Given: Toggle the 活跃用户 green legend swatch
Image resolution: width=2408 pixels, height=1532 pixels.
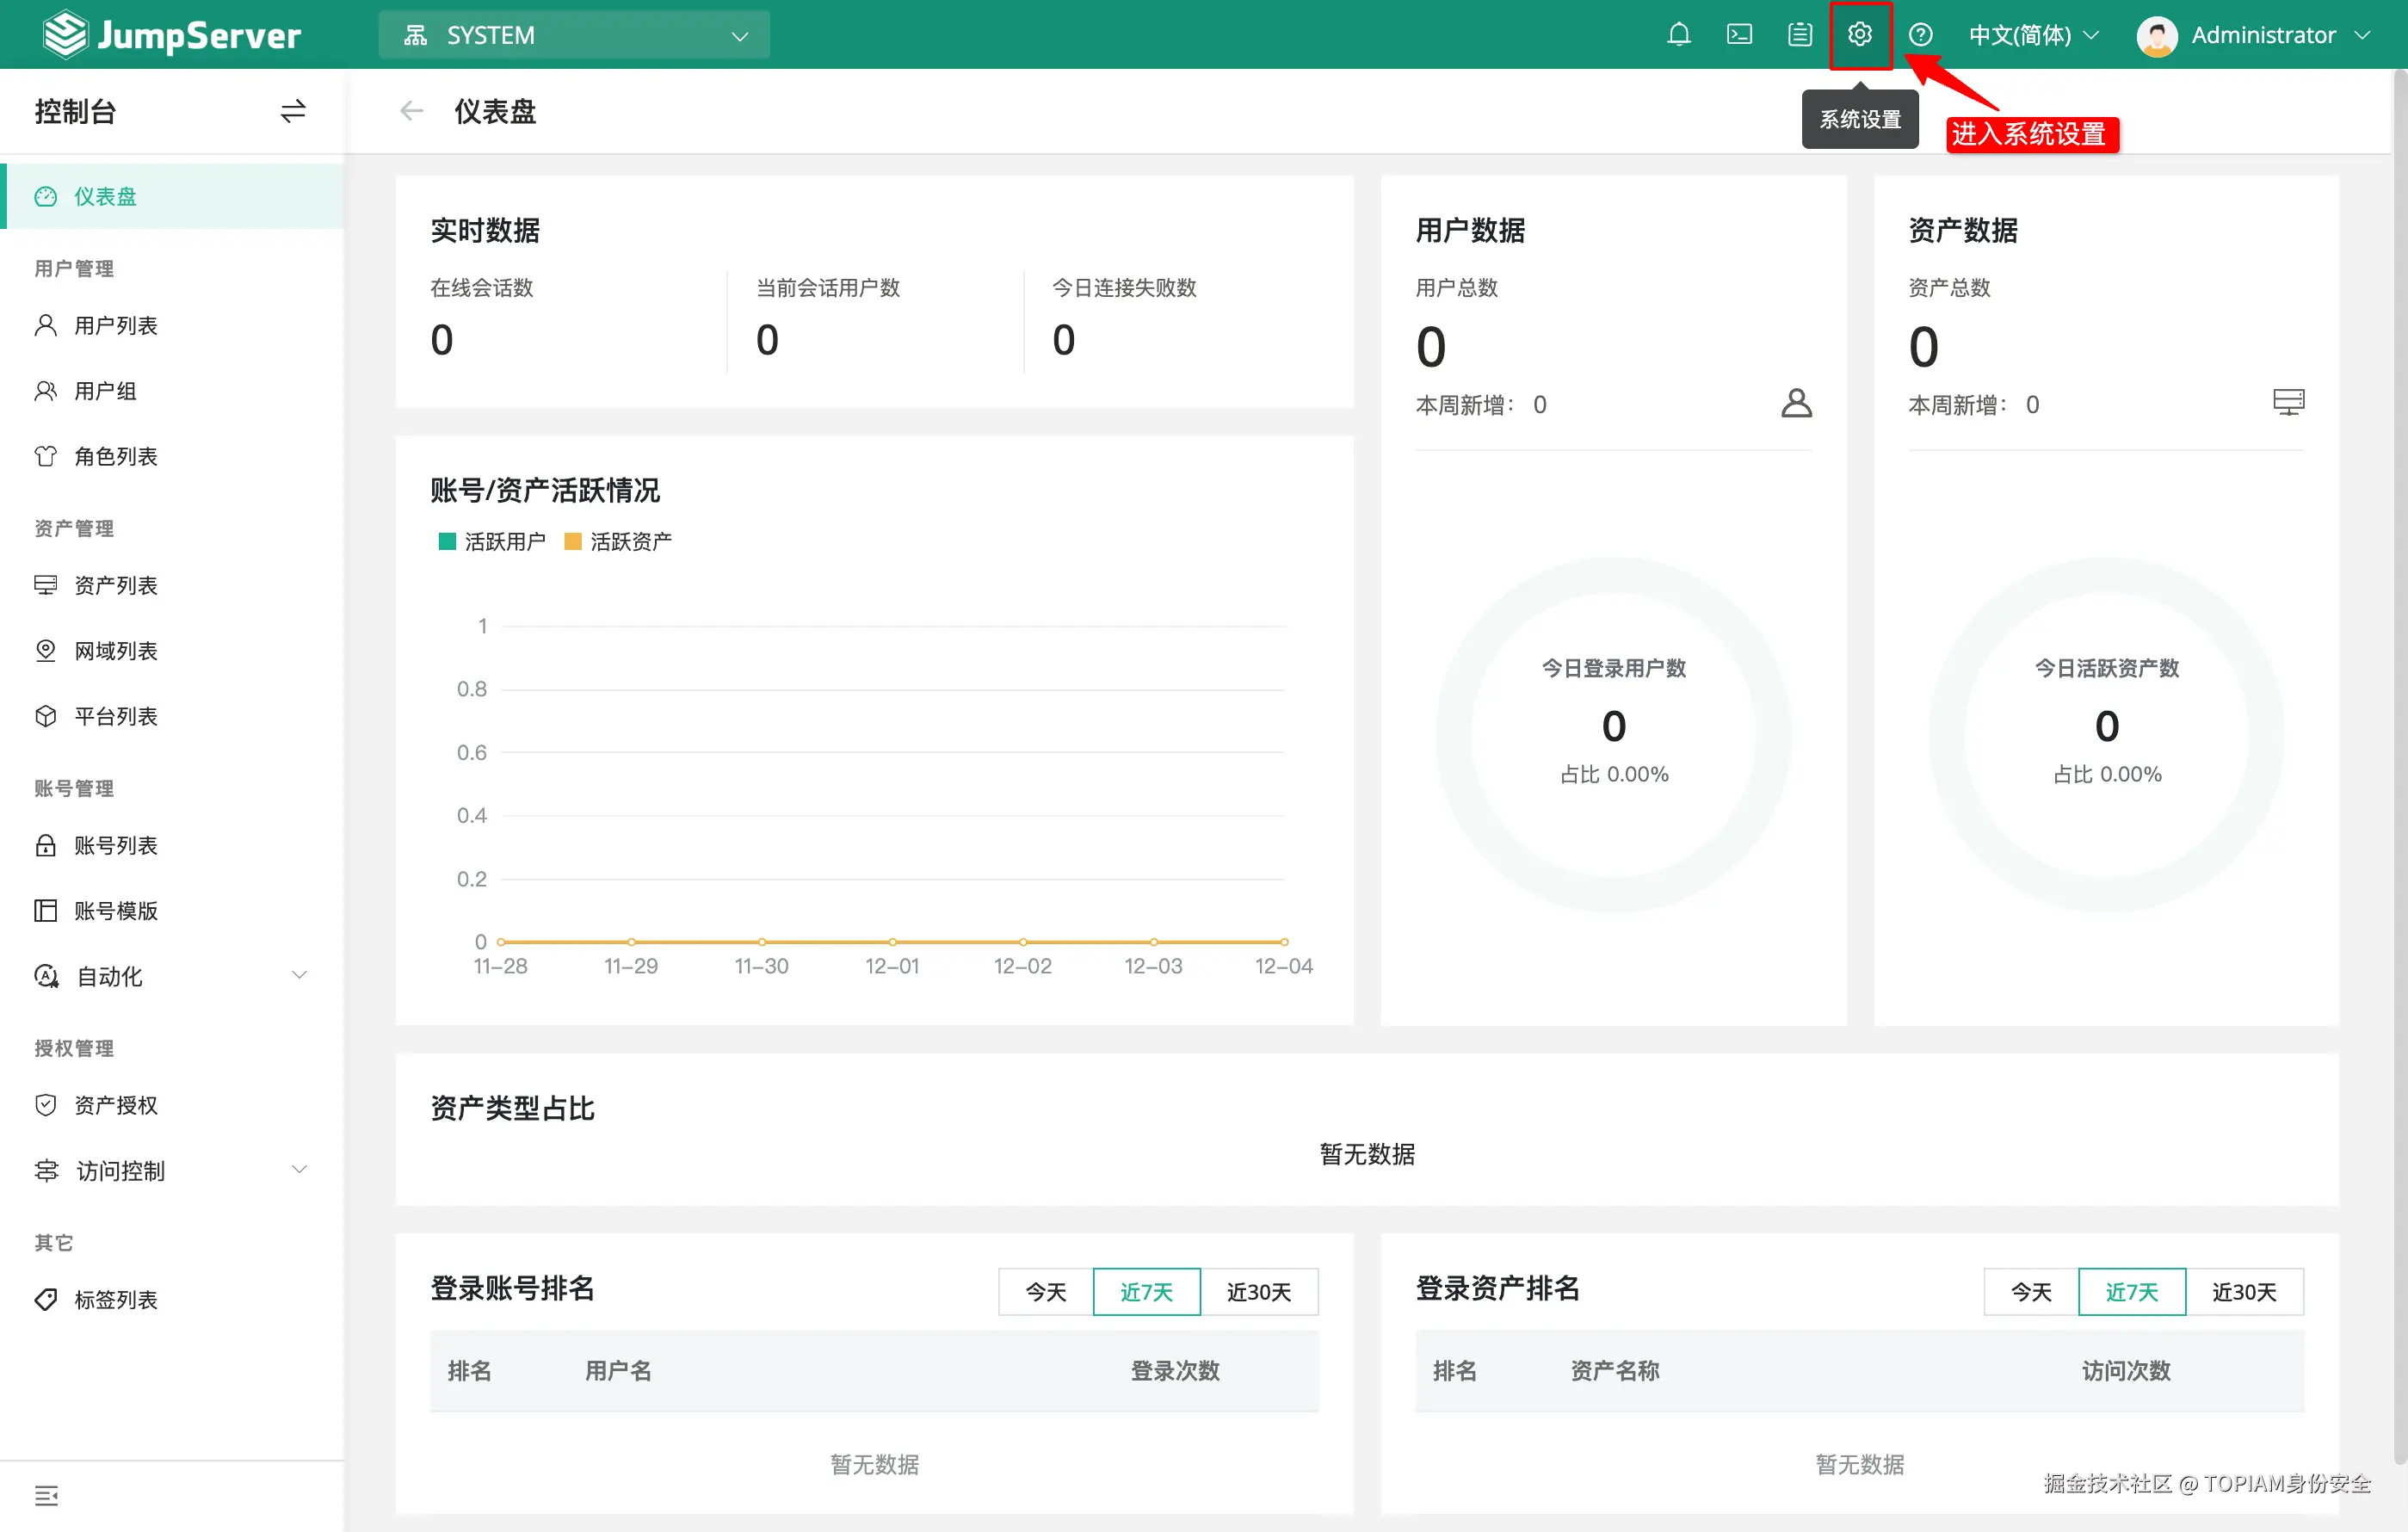Looking at the screenshot, I should 447,541.
